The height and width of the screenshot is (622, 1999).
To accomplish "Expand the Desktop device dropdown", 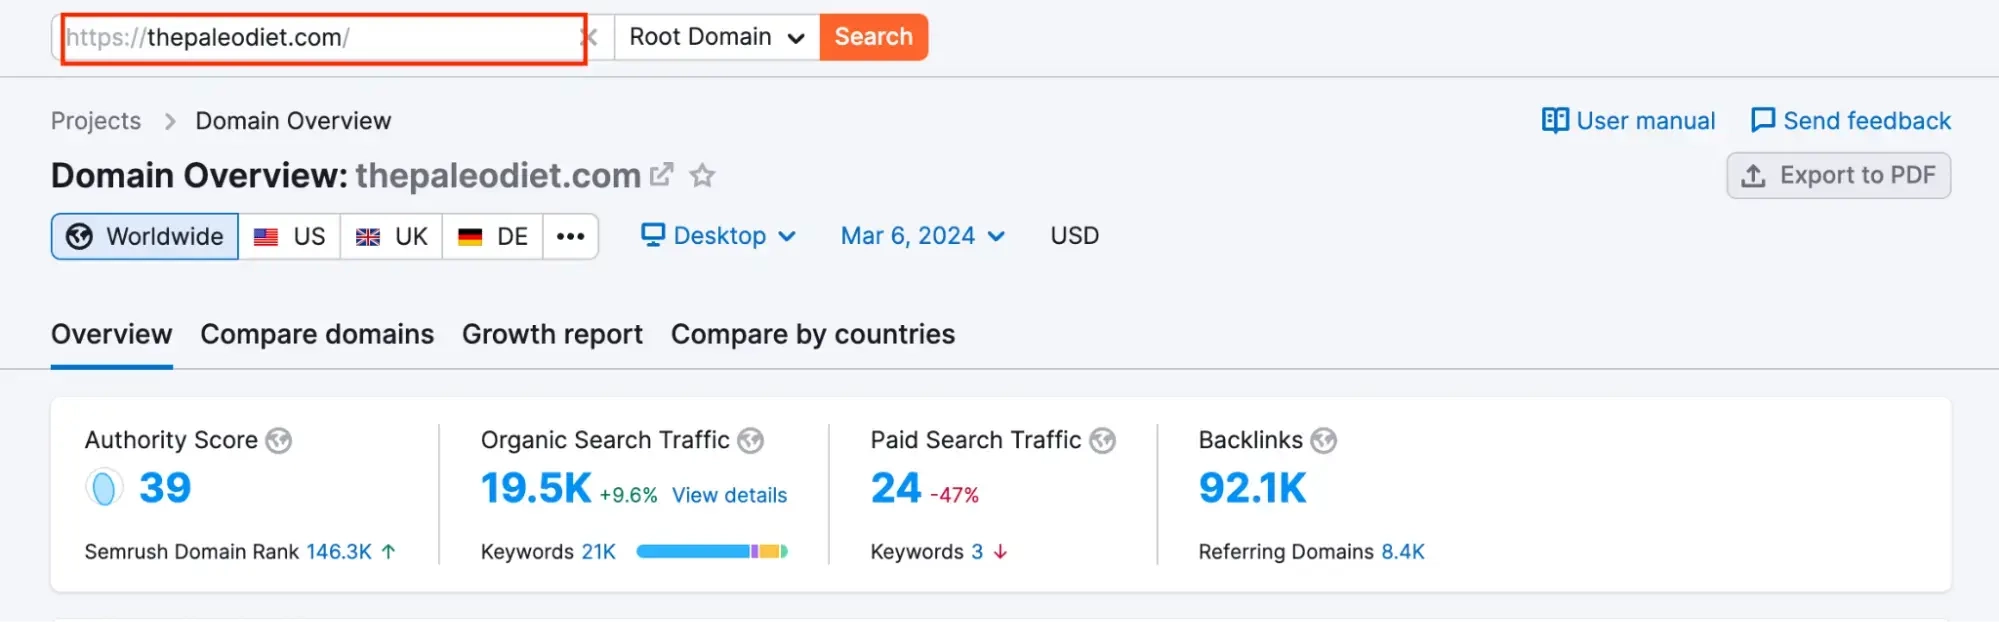I will 718,236.
